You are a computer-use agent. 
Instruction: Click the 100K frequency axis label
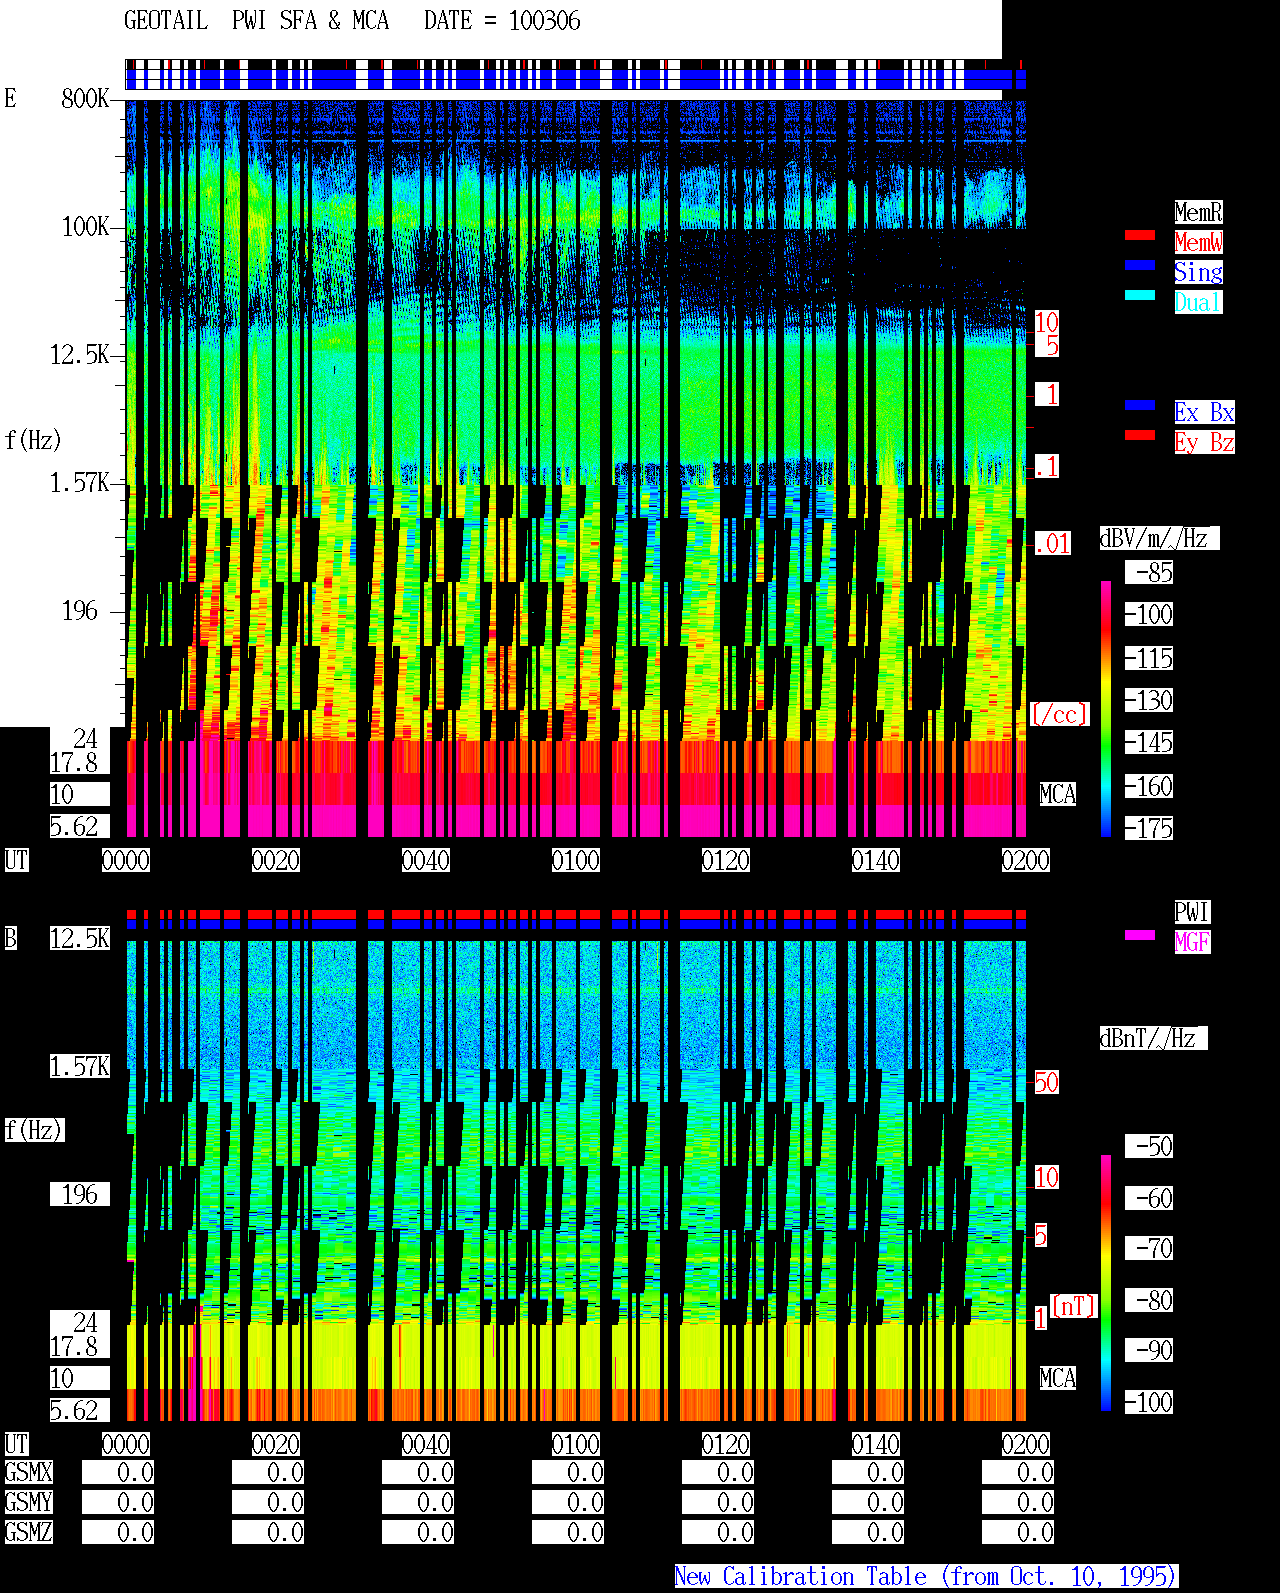(x=85, y=226)
